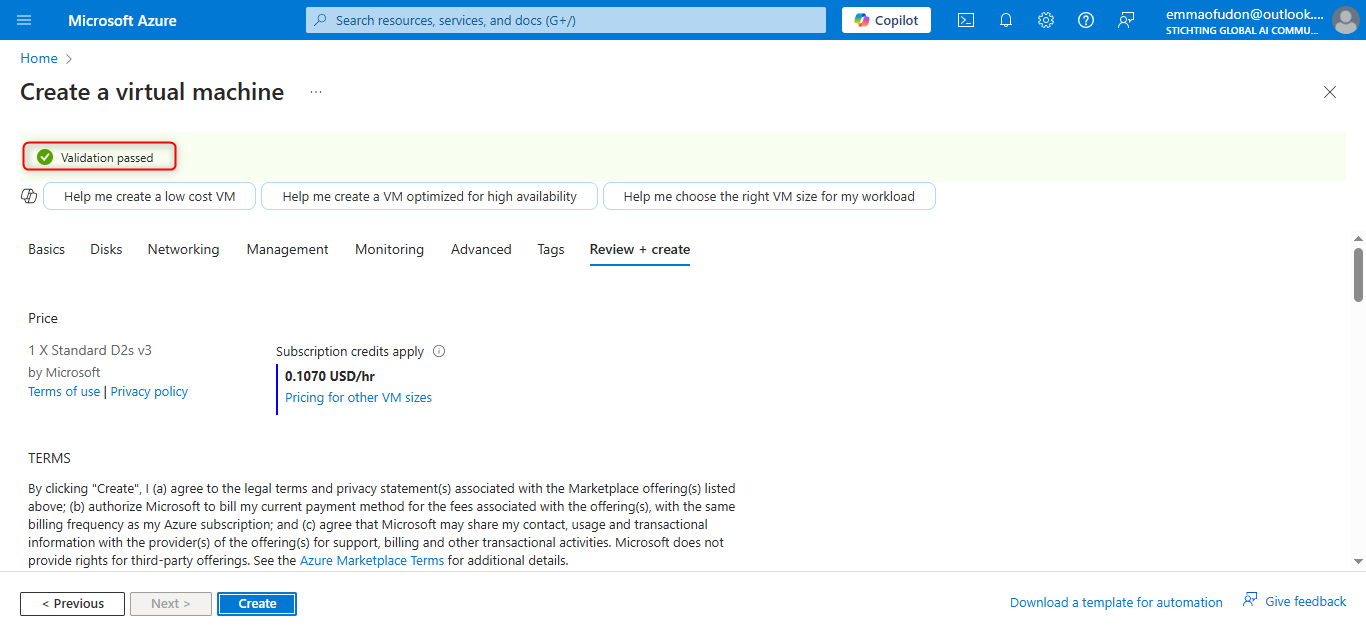
Task: Select the Review + create tab
Action: pos(640,250)
